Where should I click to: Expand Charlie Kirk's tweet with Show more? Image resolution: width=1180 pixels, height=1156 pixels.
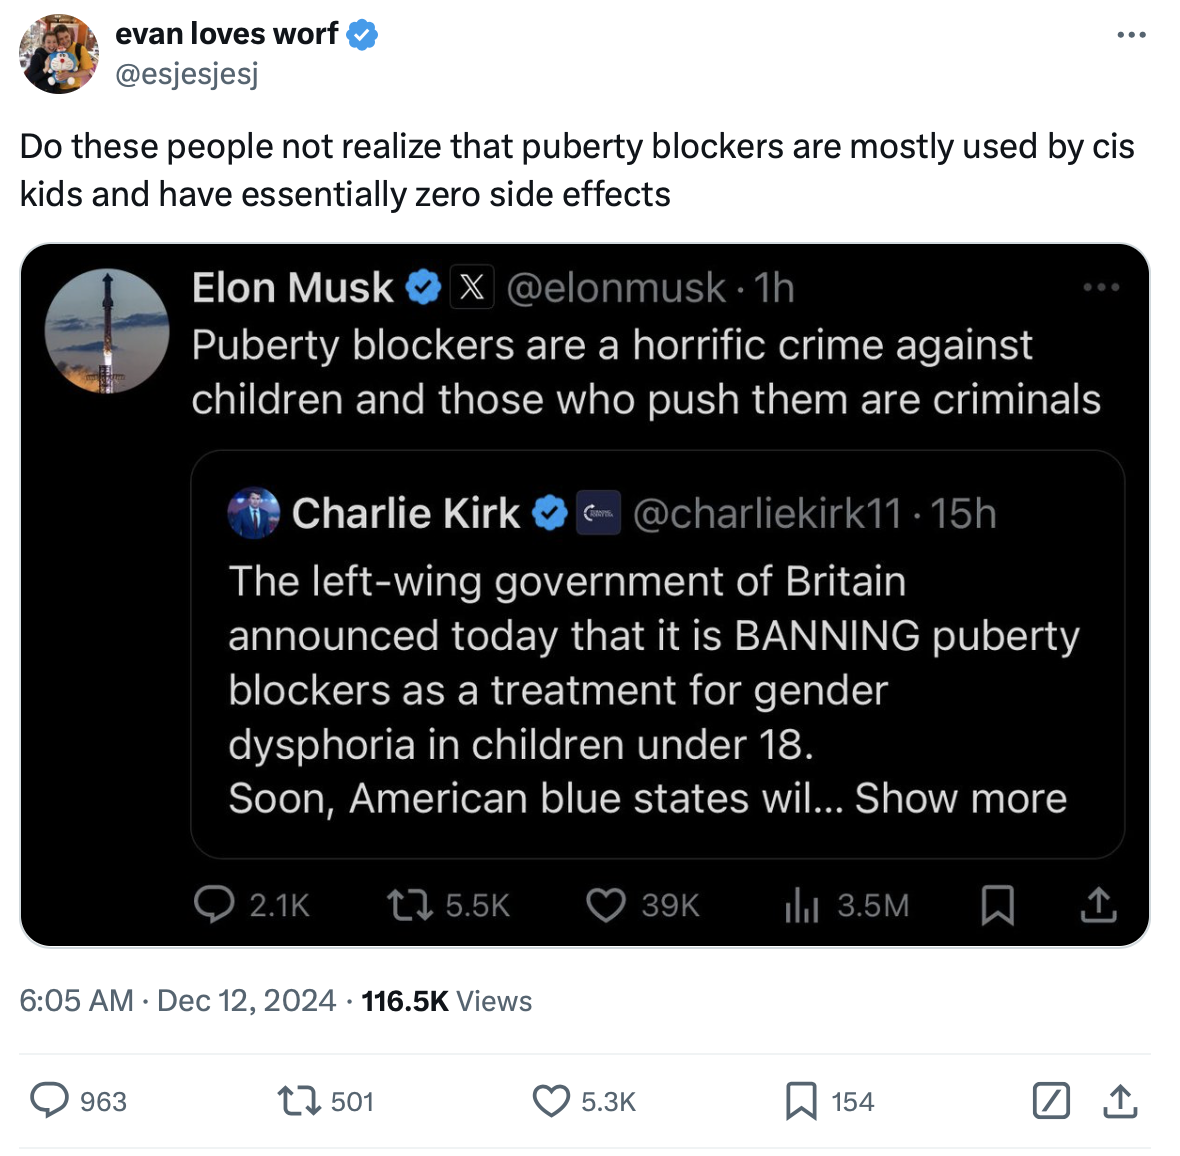[960, 798]
